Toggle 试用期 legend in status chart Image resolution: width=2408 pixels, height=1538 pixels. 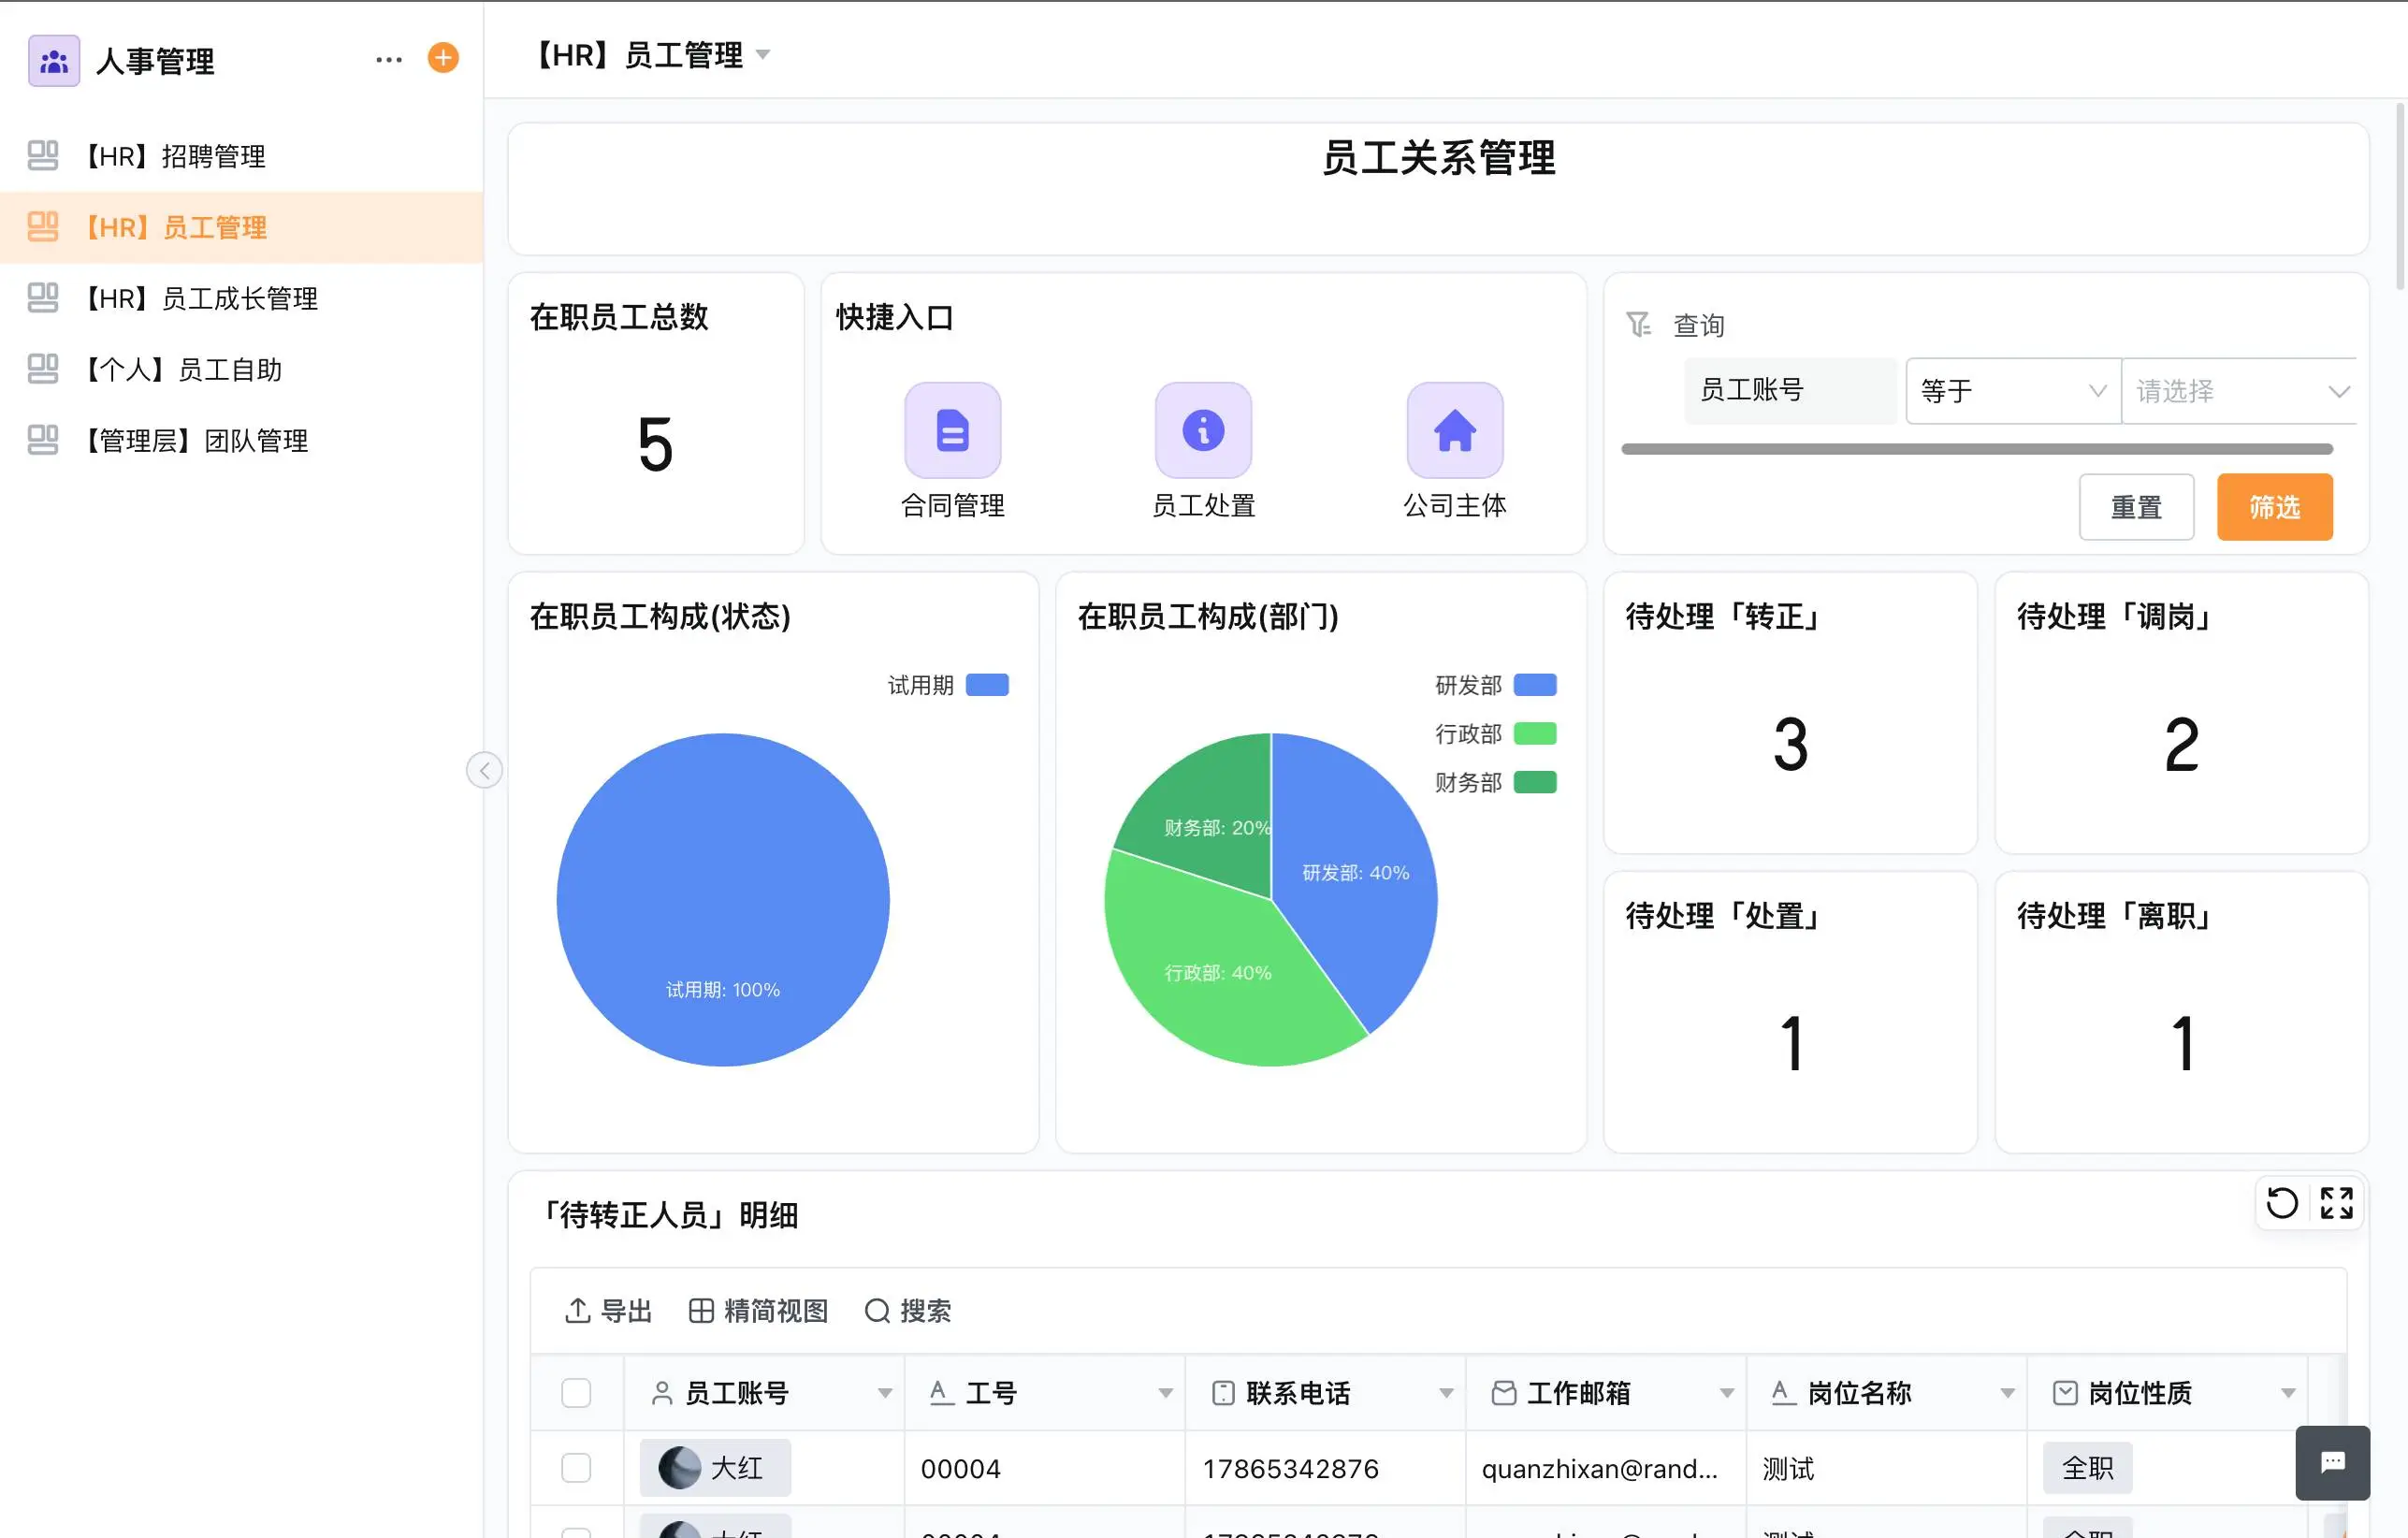pos(948,685)
